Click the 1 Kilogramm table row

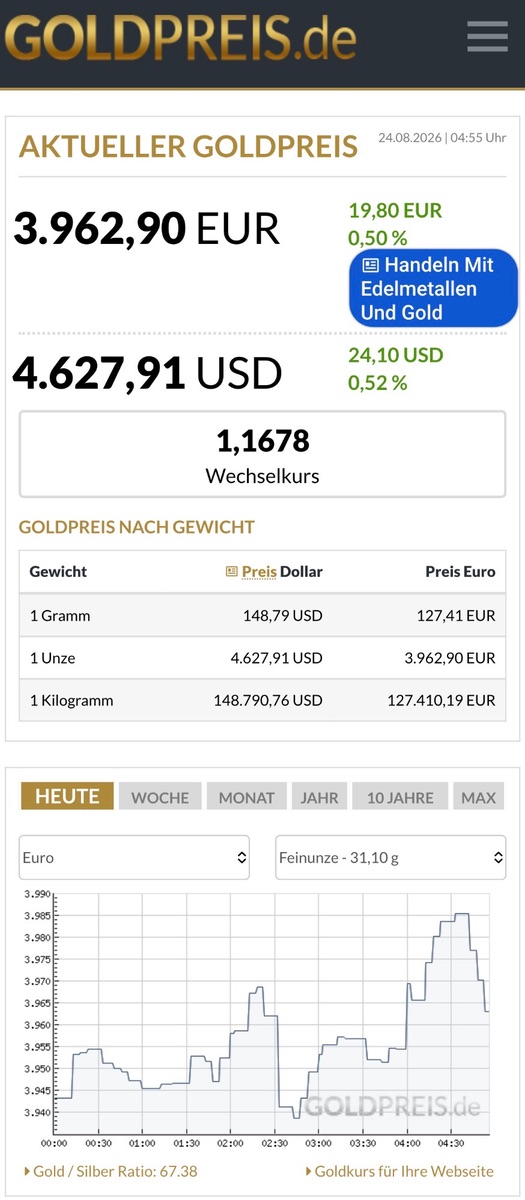click(262, 700)
